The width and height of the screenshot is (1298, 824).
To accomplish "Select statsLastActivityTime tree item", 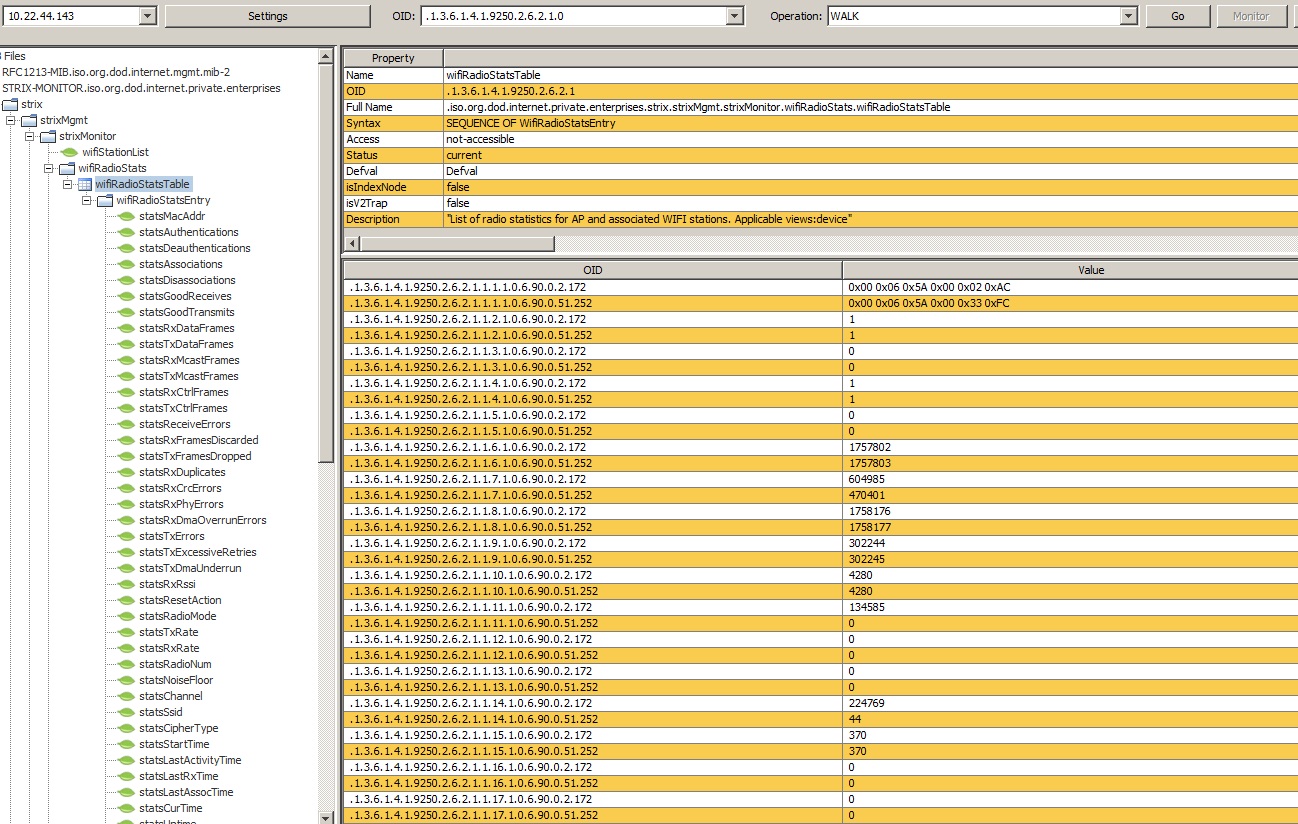I will pos(190,760).
